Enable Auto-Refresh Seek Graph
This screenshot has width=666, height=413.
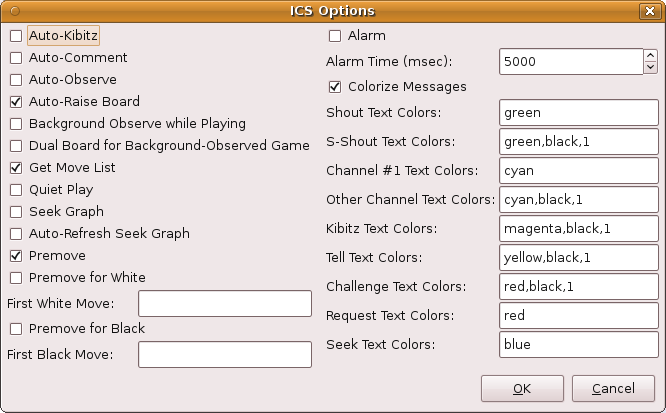point(16,234)
